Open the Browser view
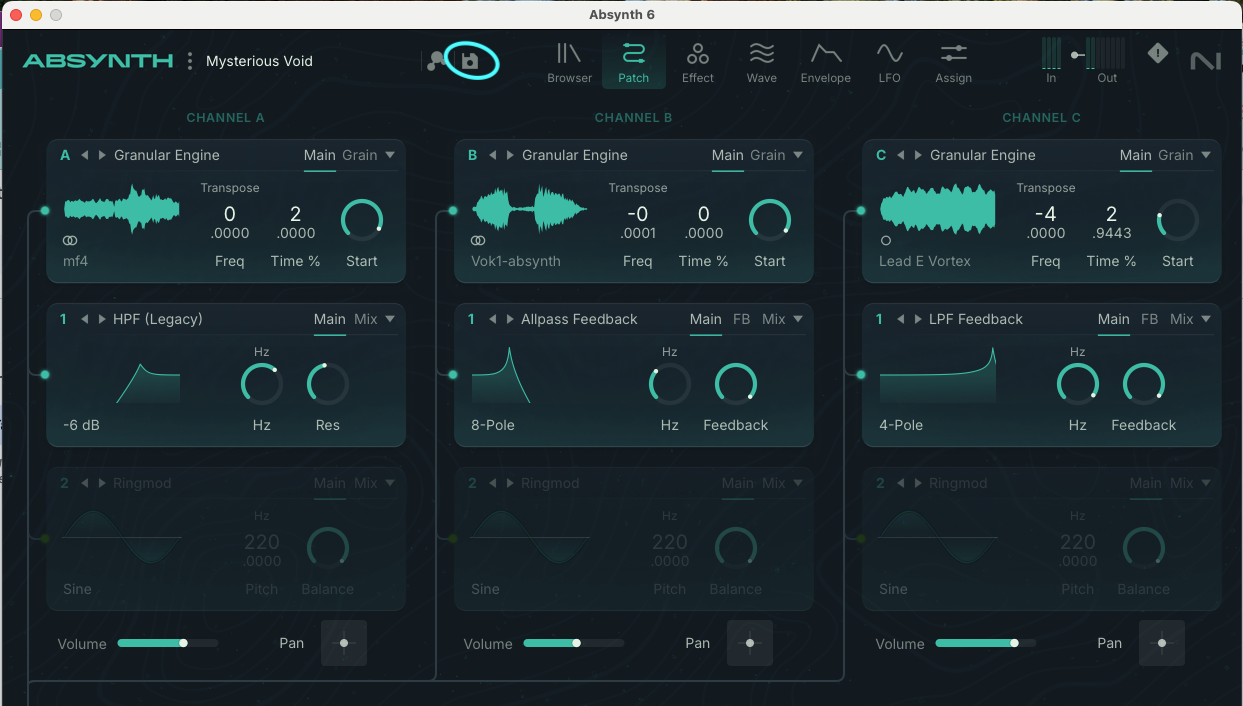This screenshot has width=1243, height=706. [569, 62]
